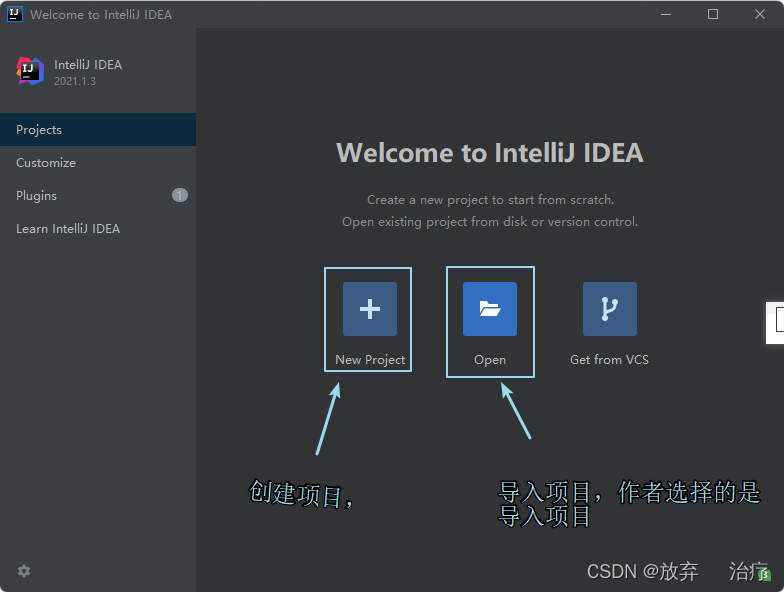
Task: Click the Welcome to IntelliJ IDEA heading
Action: 490,152
